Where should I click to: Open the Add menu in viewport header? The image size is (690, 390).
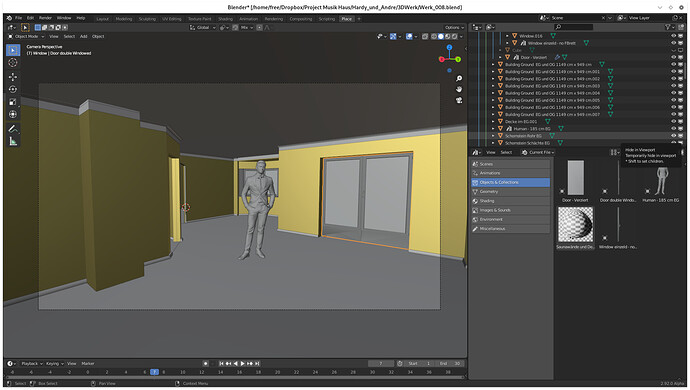84,37
